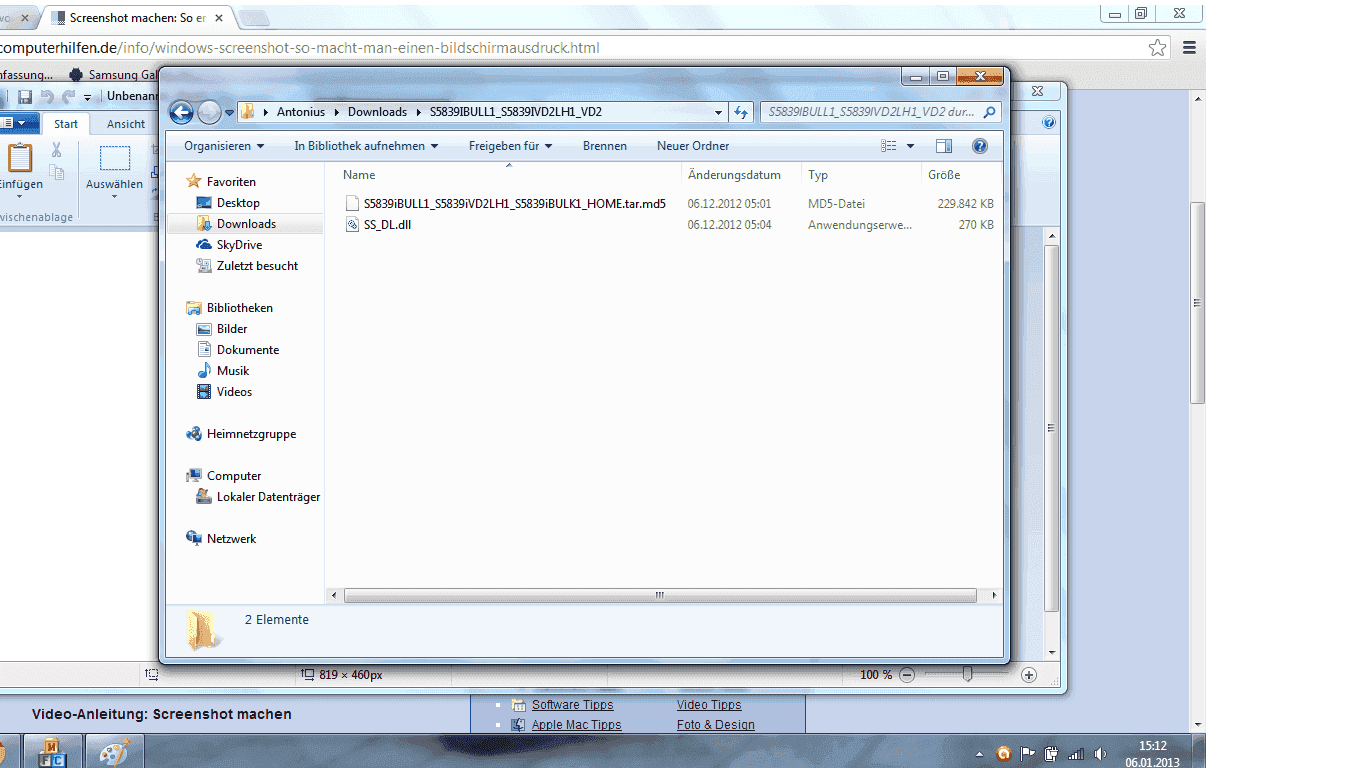1366x768 pixels.
Task: Open In Bibliothek aufnehmen dropdown
Action: tap(366, 146)
